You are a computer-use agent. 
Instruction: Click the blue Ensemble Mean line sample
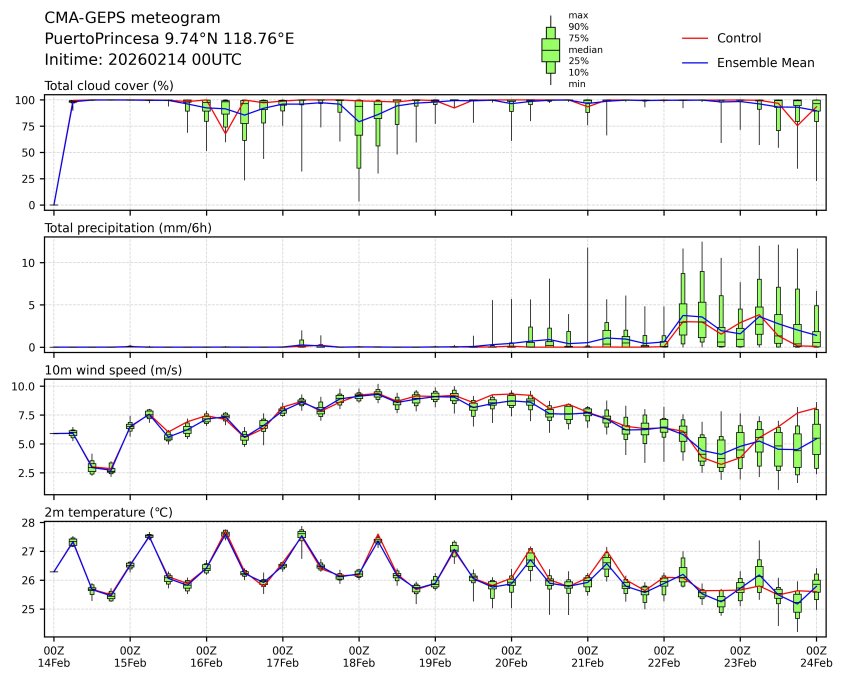point(694,63)
